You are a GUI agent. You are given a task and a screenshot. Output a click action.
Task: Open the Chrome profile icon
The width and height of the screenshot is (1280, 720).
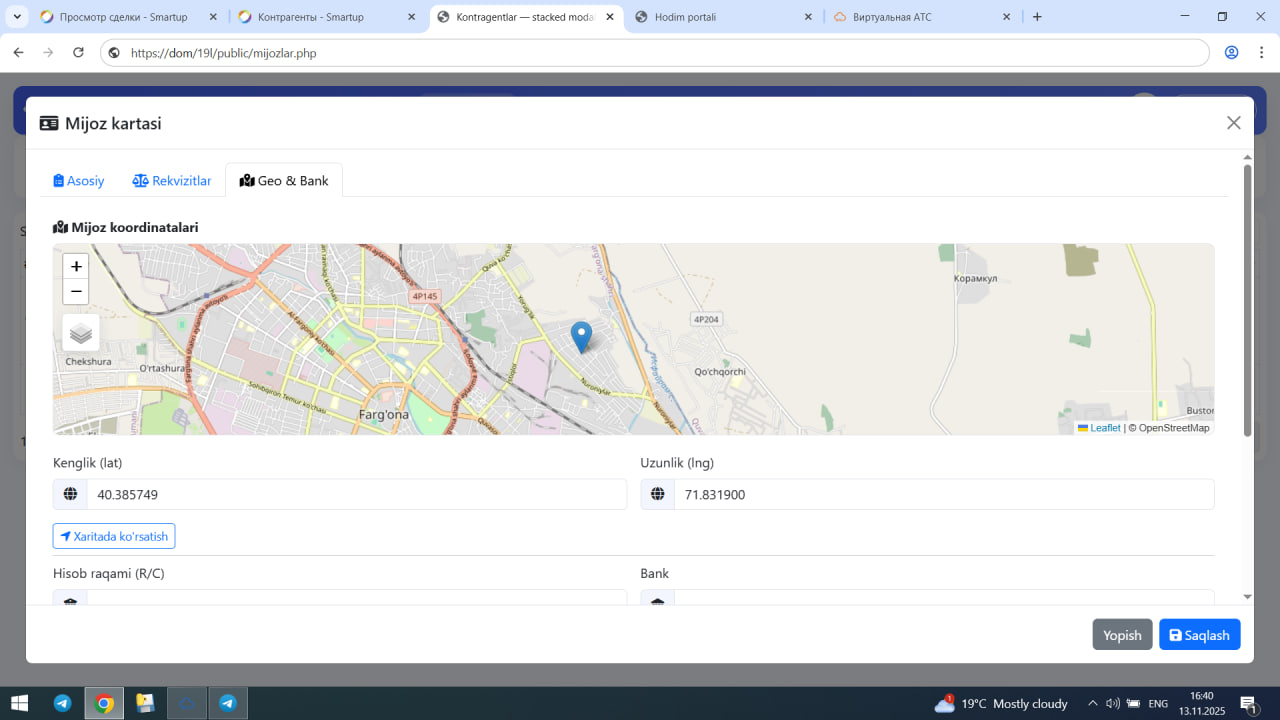tap(1231, 53)
